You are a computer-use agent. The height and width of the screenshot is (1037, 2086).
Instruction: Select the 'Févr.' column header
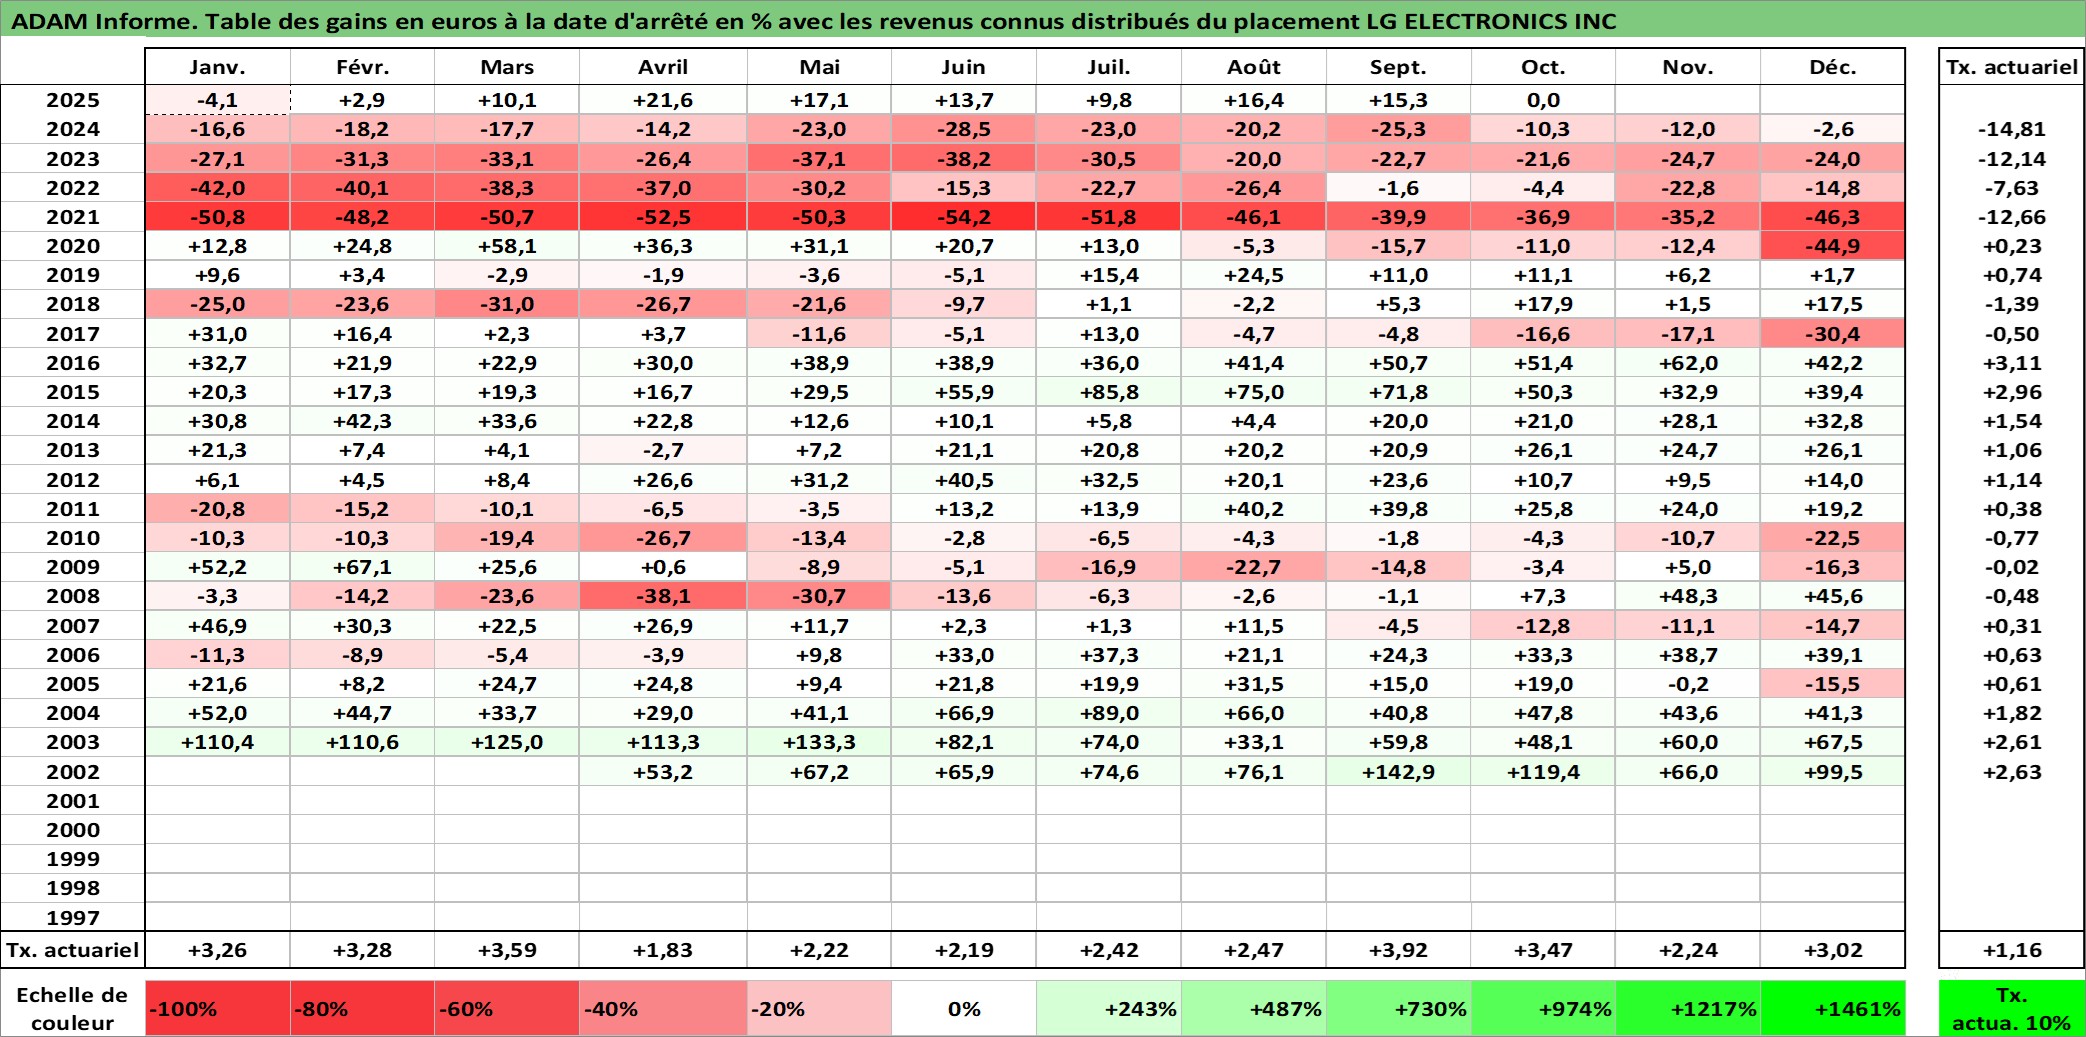point(362,67)
